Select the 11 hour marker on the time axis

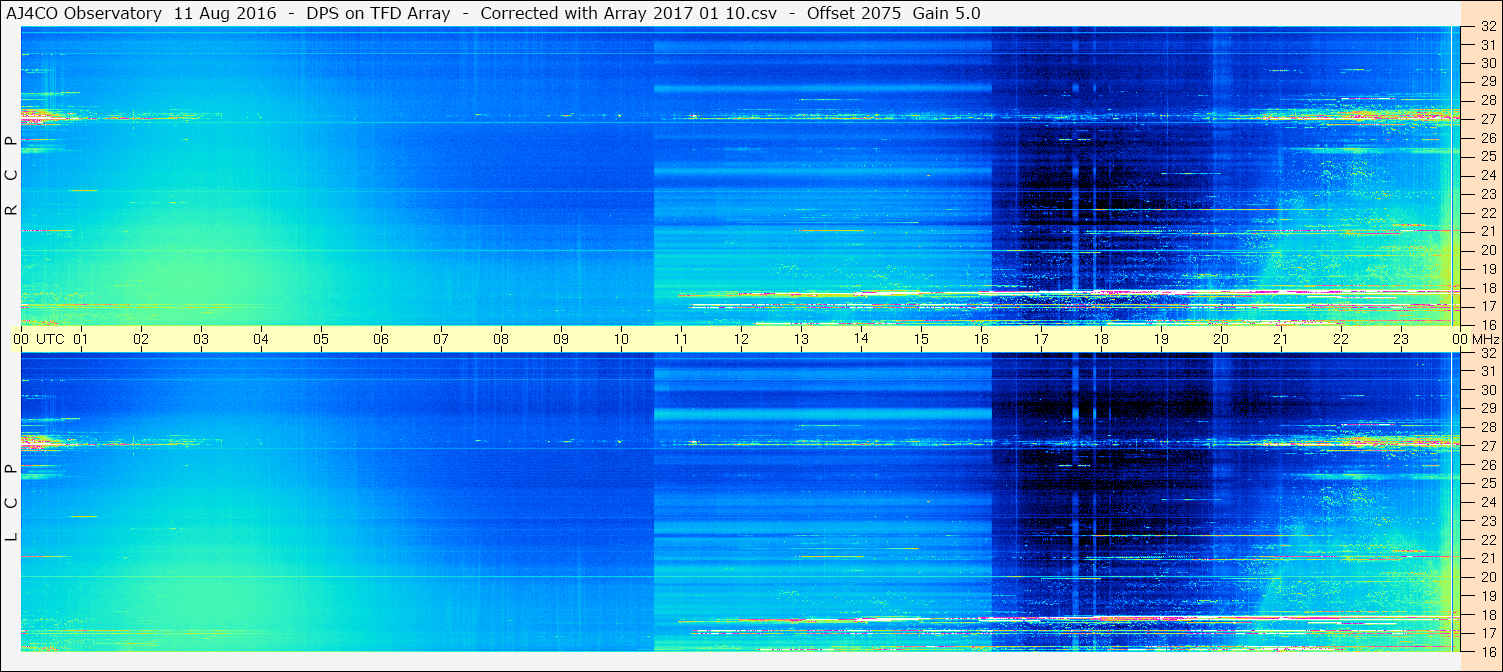tap(681, 340)
